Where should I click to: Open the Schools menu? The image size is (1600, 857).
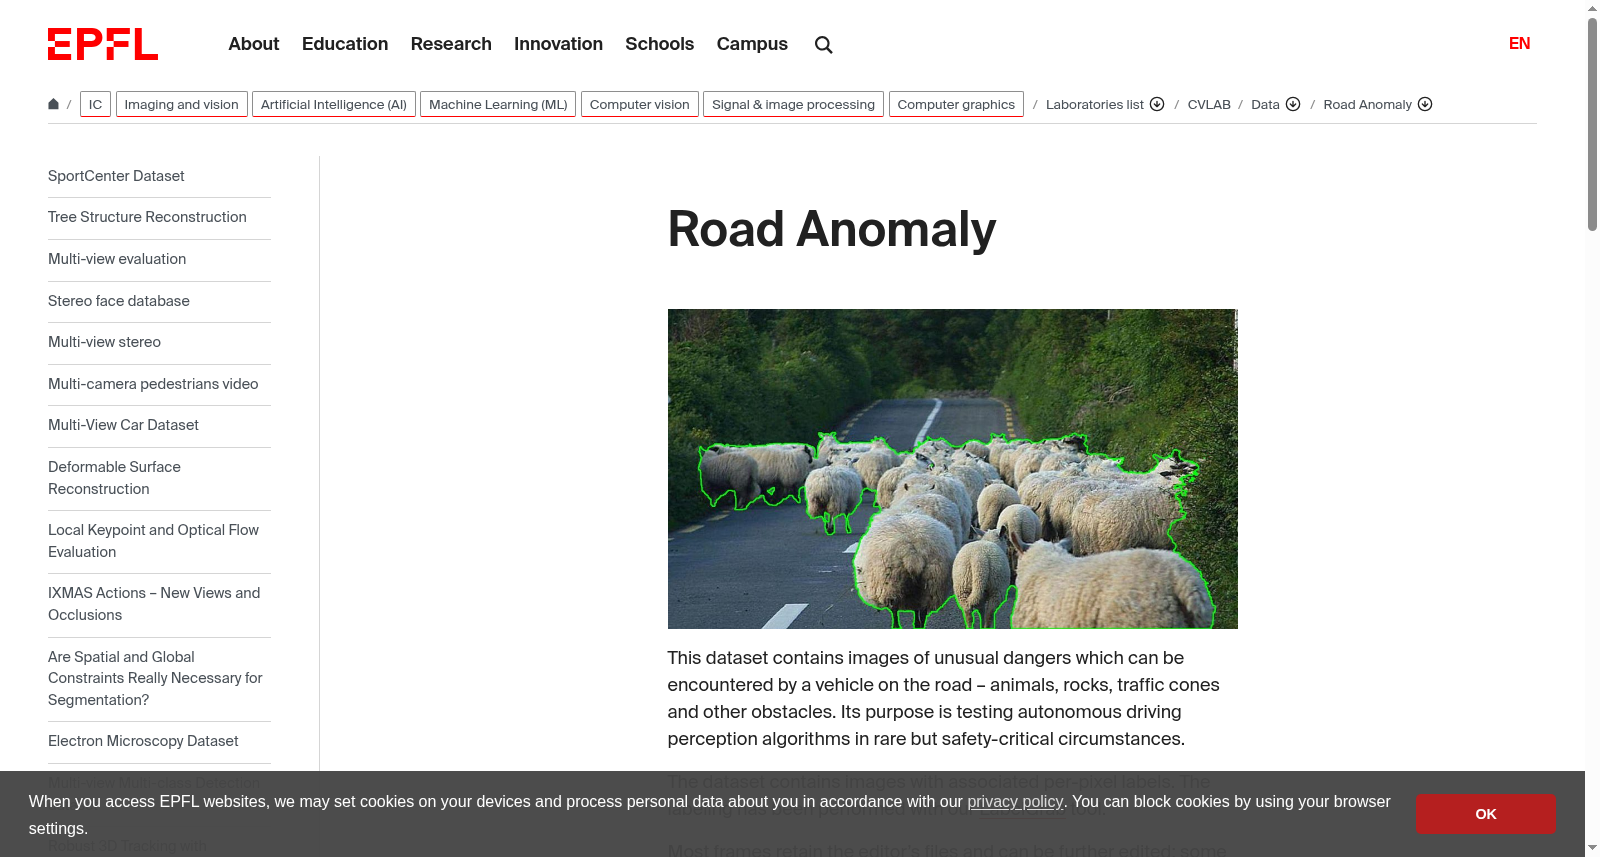[659, 44]
